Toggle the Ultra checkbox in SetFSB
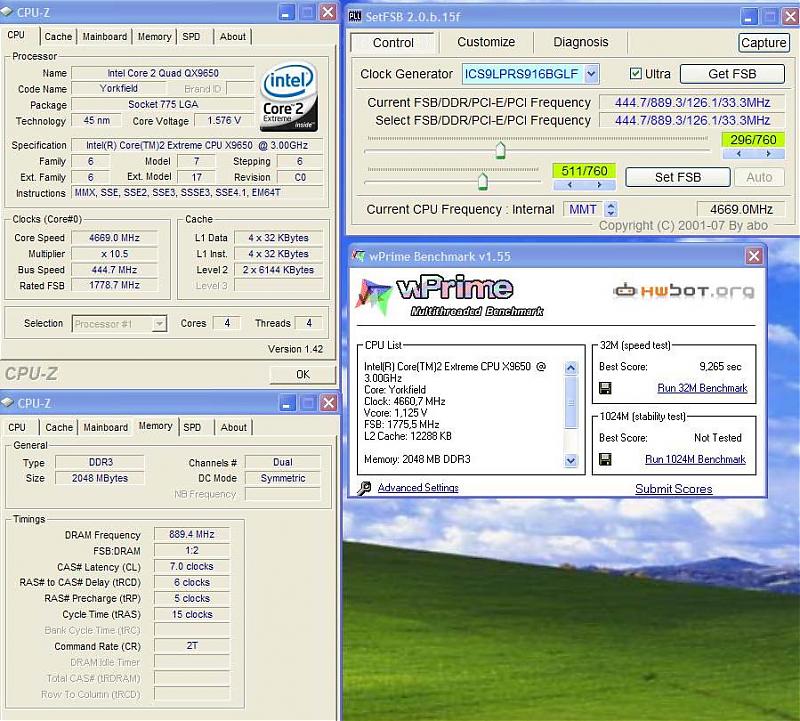Viewport: 800px width, 721px height. coord(635,73)
